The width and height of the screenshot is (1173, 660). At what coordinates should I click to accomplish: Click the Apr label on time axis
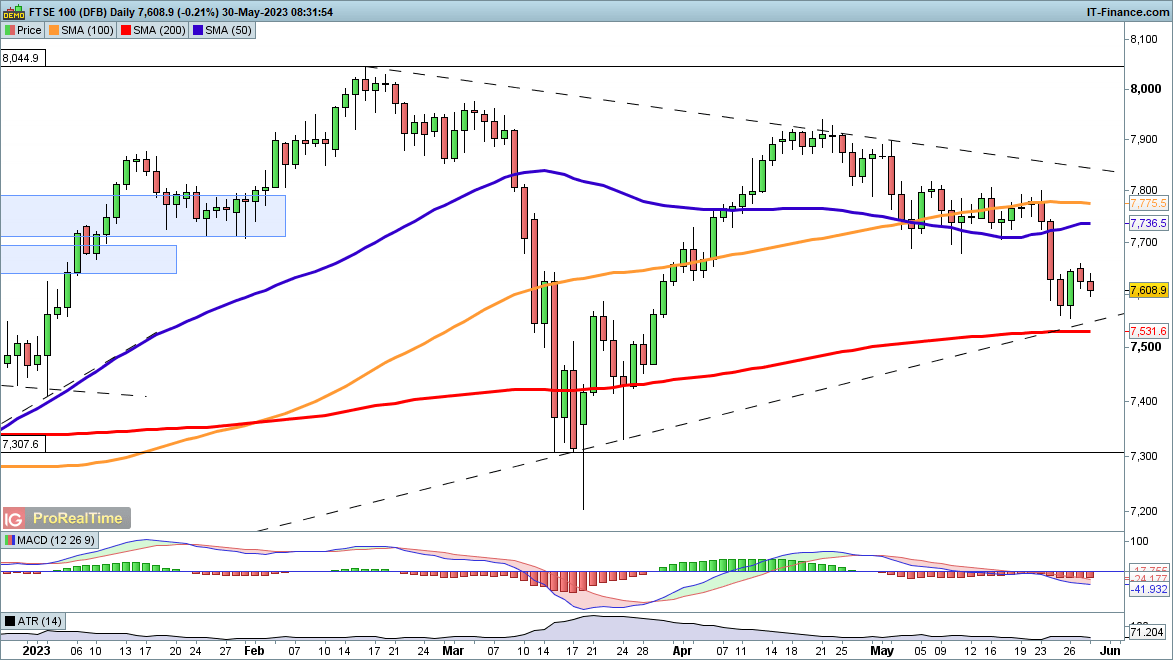(682, 650)
